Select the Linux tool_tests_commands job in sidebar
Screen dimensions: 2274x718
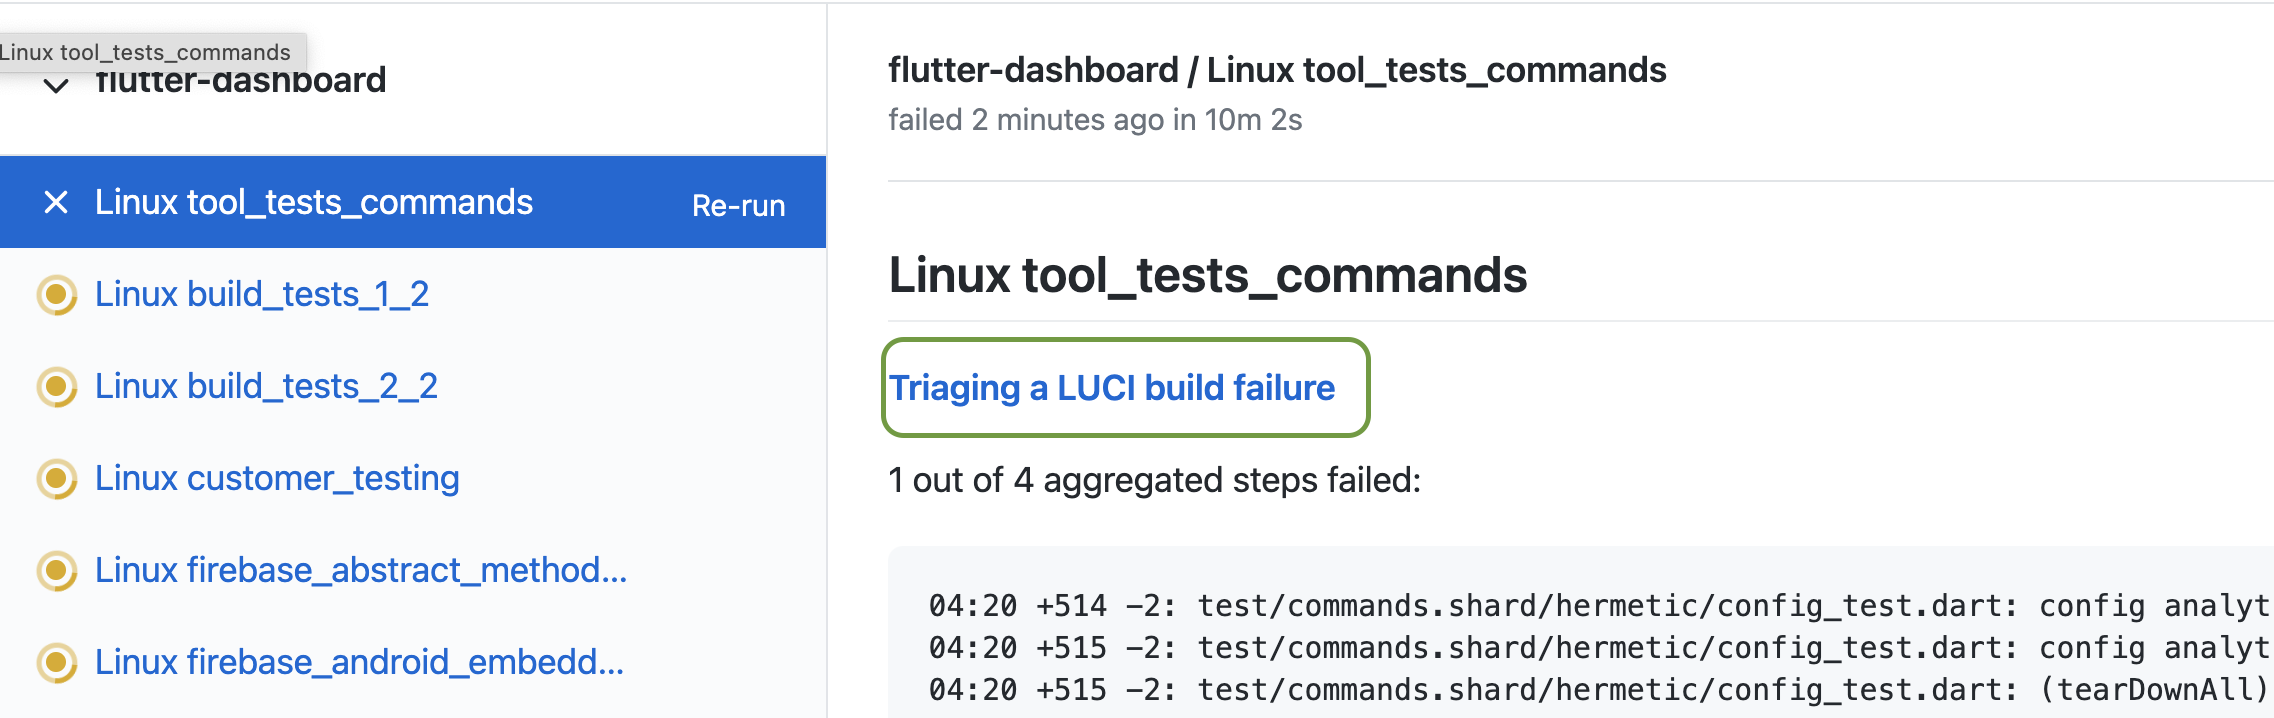point(313,202)
